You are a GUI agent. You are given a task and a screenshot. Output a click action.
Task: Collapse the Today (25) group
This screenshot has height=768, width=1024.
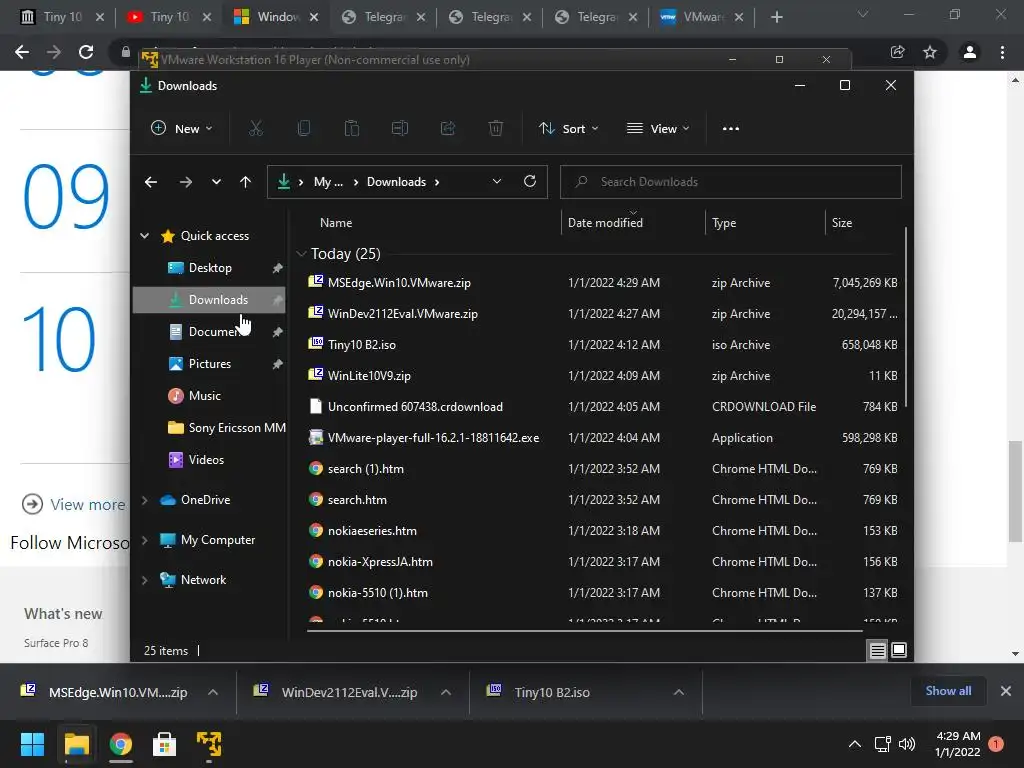(x=301, y=253)
